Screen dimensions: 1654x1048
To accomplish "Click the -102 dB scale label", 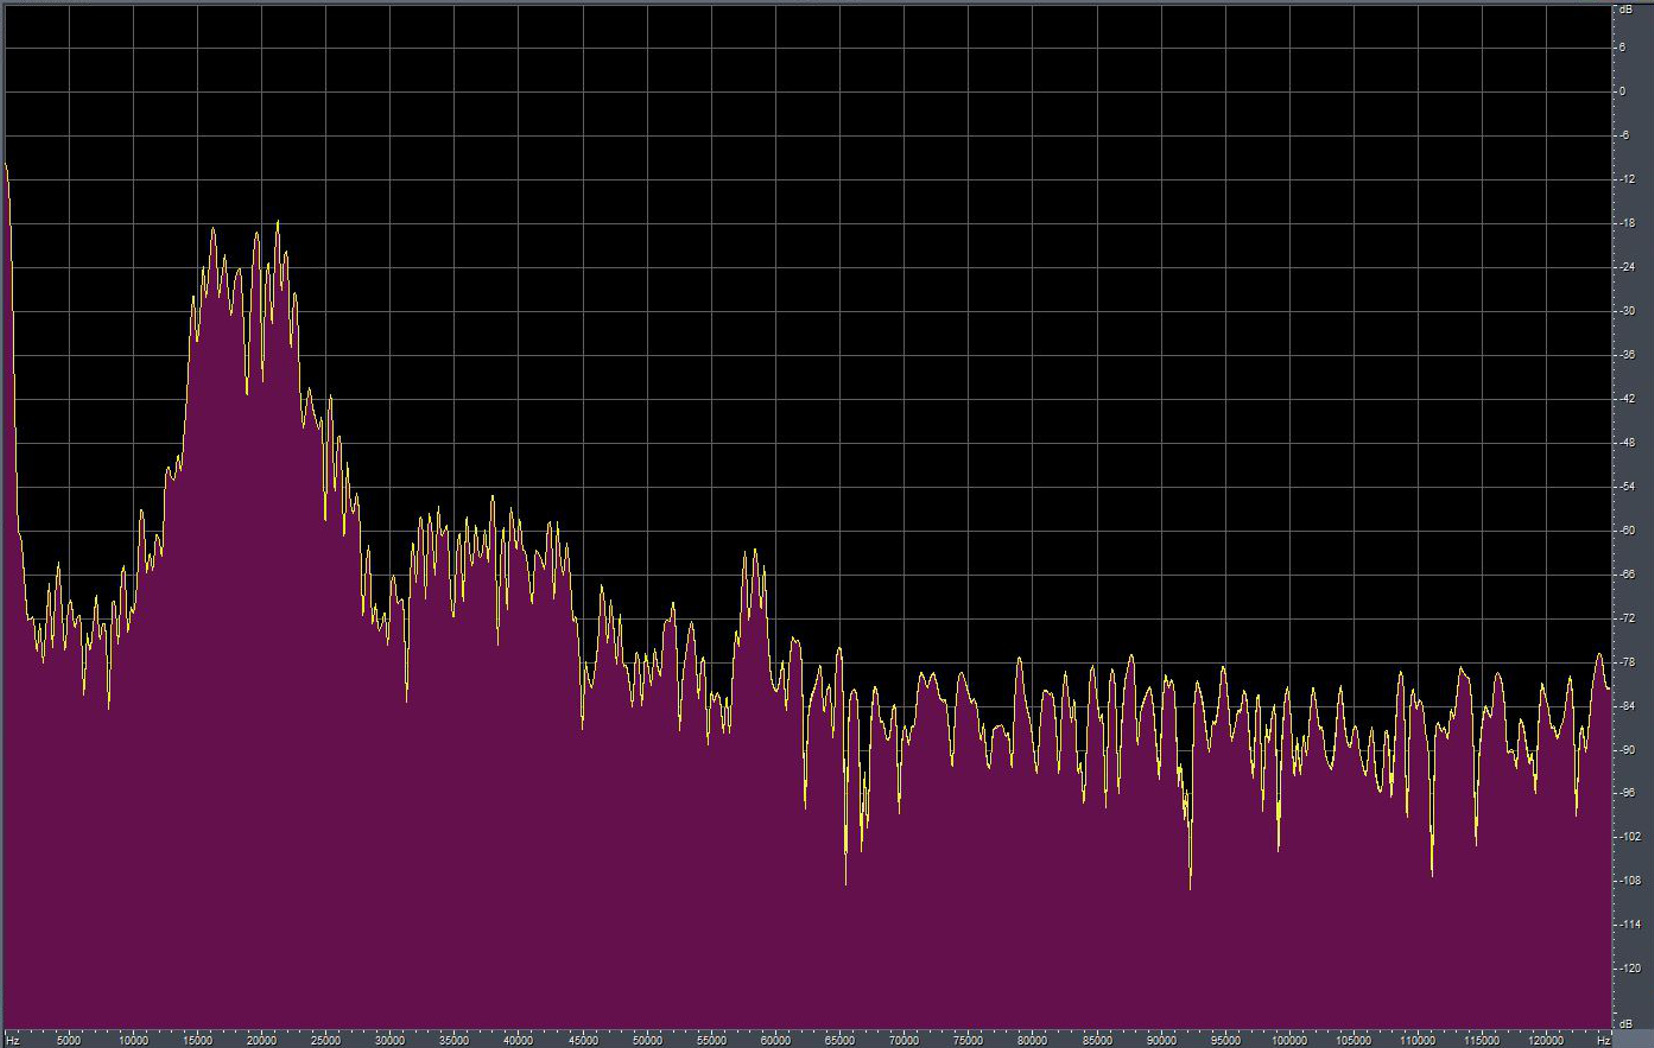I will pos(1629,836).
